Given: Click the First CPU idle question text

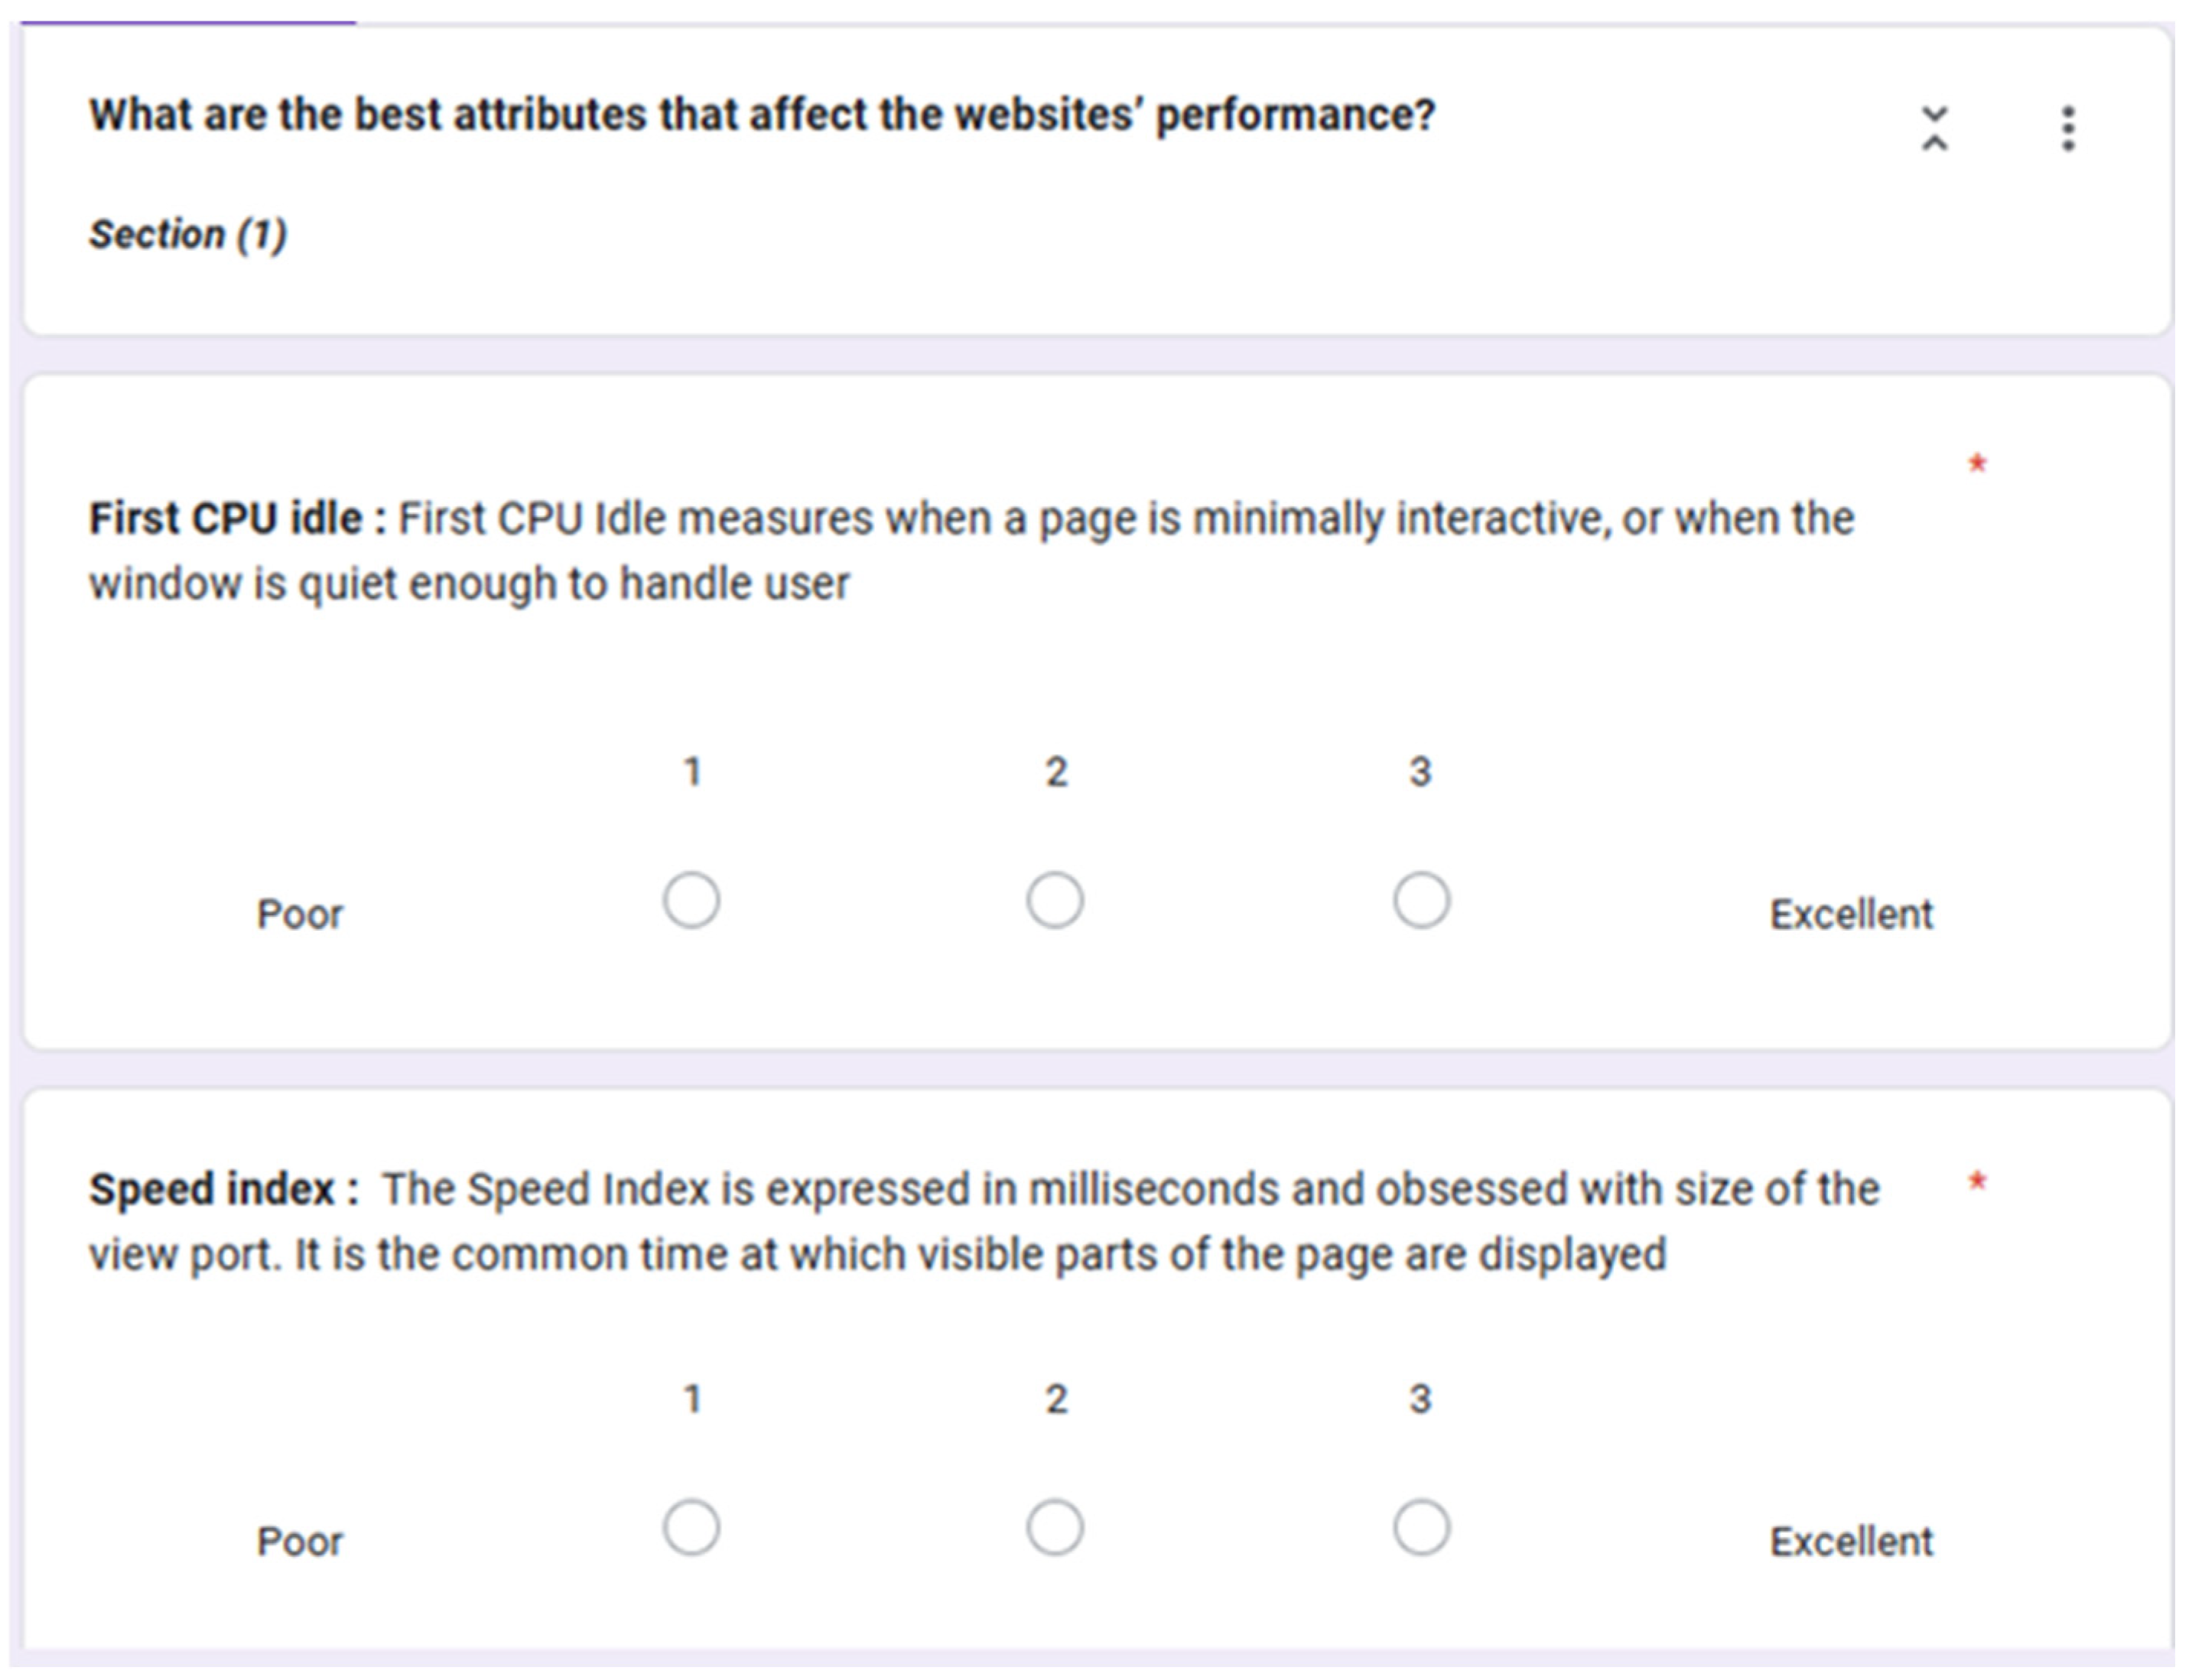Looking at the screenshot, I should (970, 550).
